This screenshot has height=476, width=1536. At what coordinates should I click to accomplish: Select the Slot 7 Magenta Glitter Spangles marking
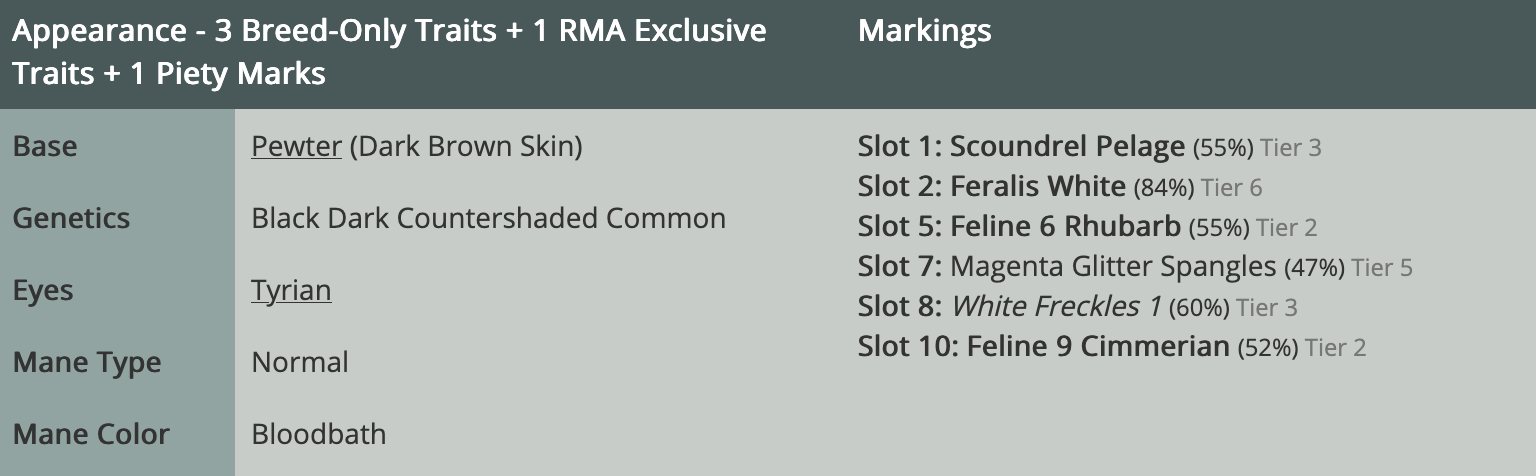point(1113,267)
